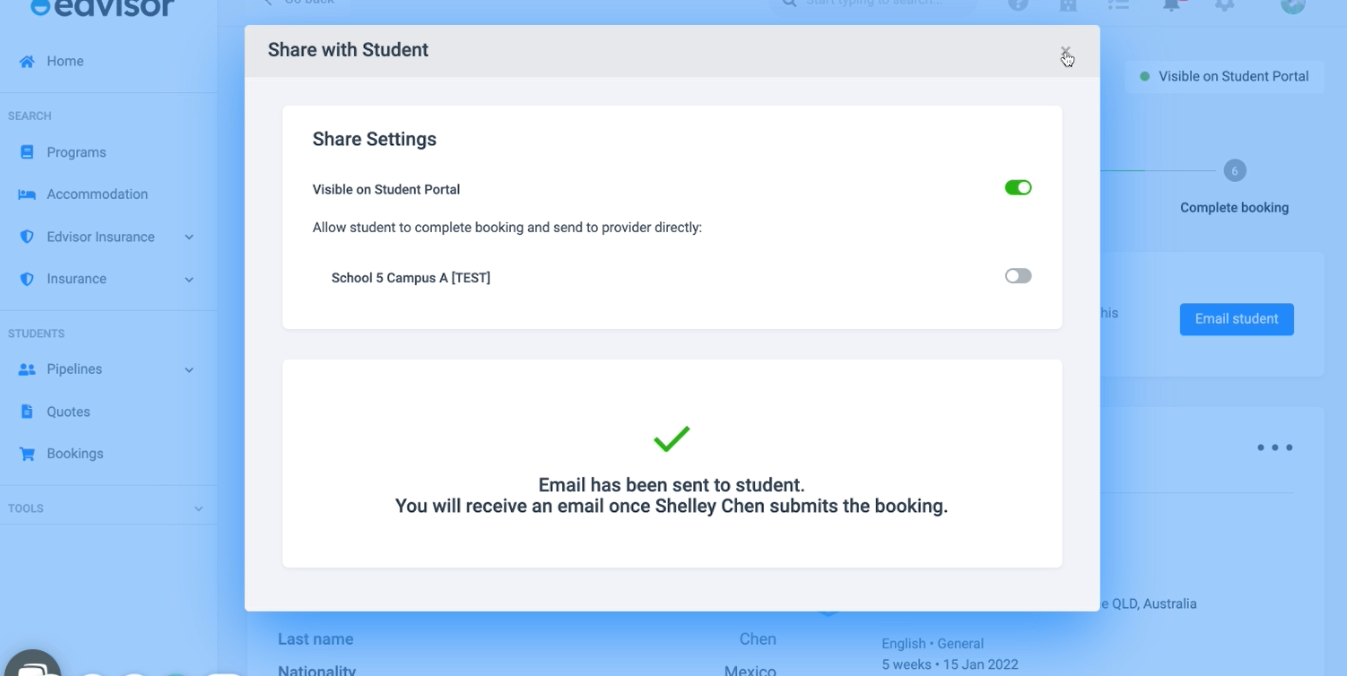Click the Bookings cart icon
Screen dimensions: 1347x676
pyautogui.click(x=27, y=454)
